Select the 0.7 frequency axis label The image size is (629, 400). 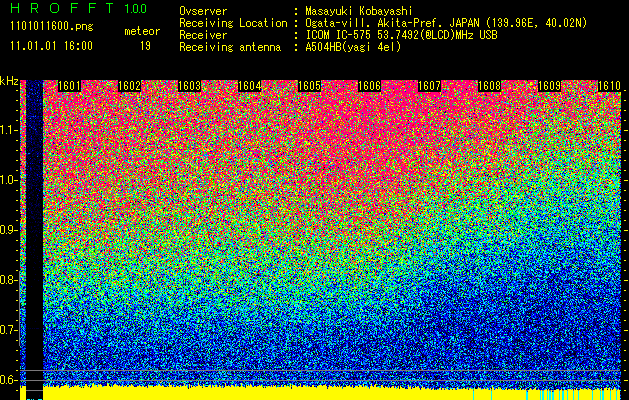click(x=8, y=330)
